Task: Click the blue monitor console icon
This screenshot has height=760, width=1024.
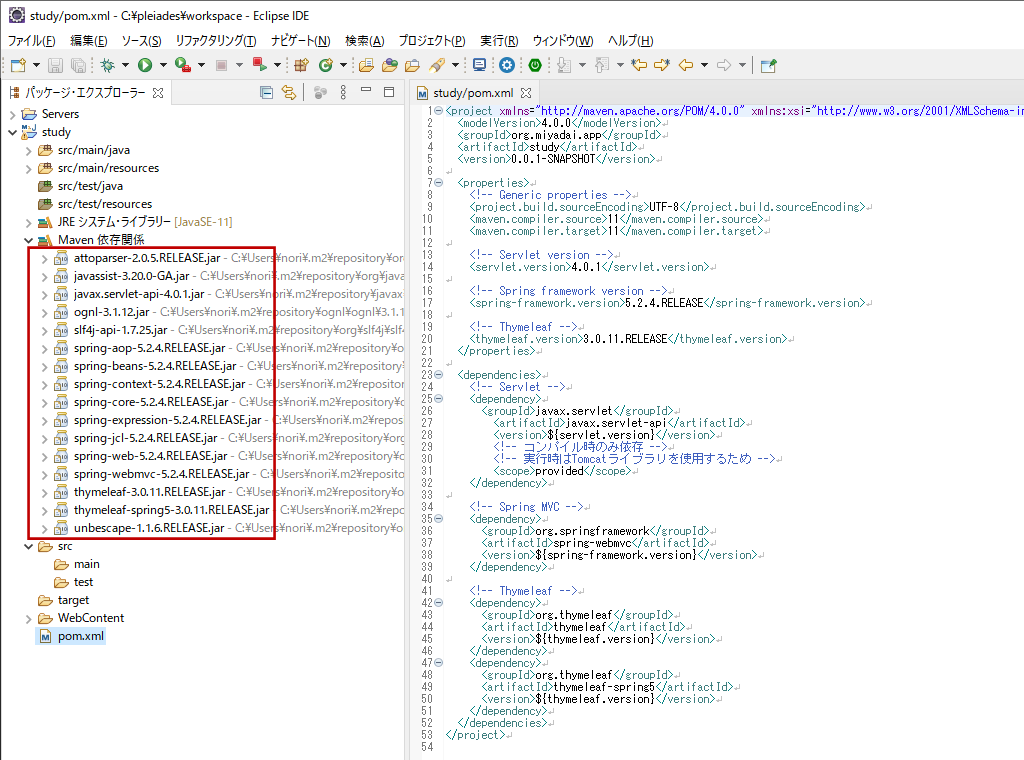Action: [479, 65]
